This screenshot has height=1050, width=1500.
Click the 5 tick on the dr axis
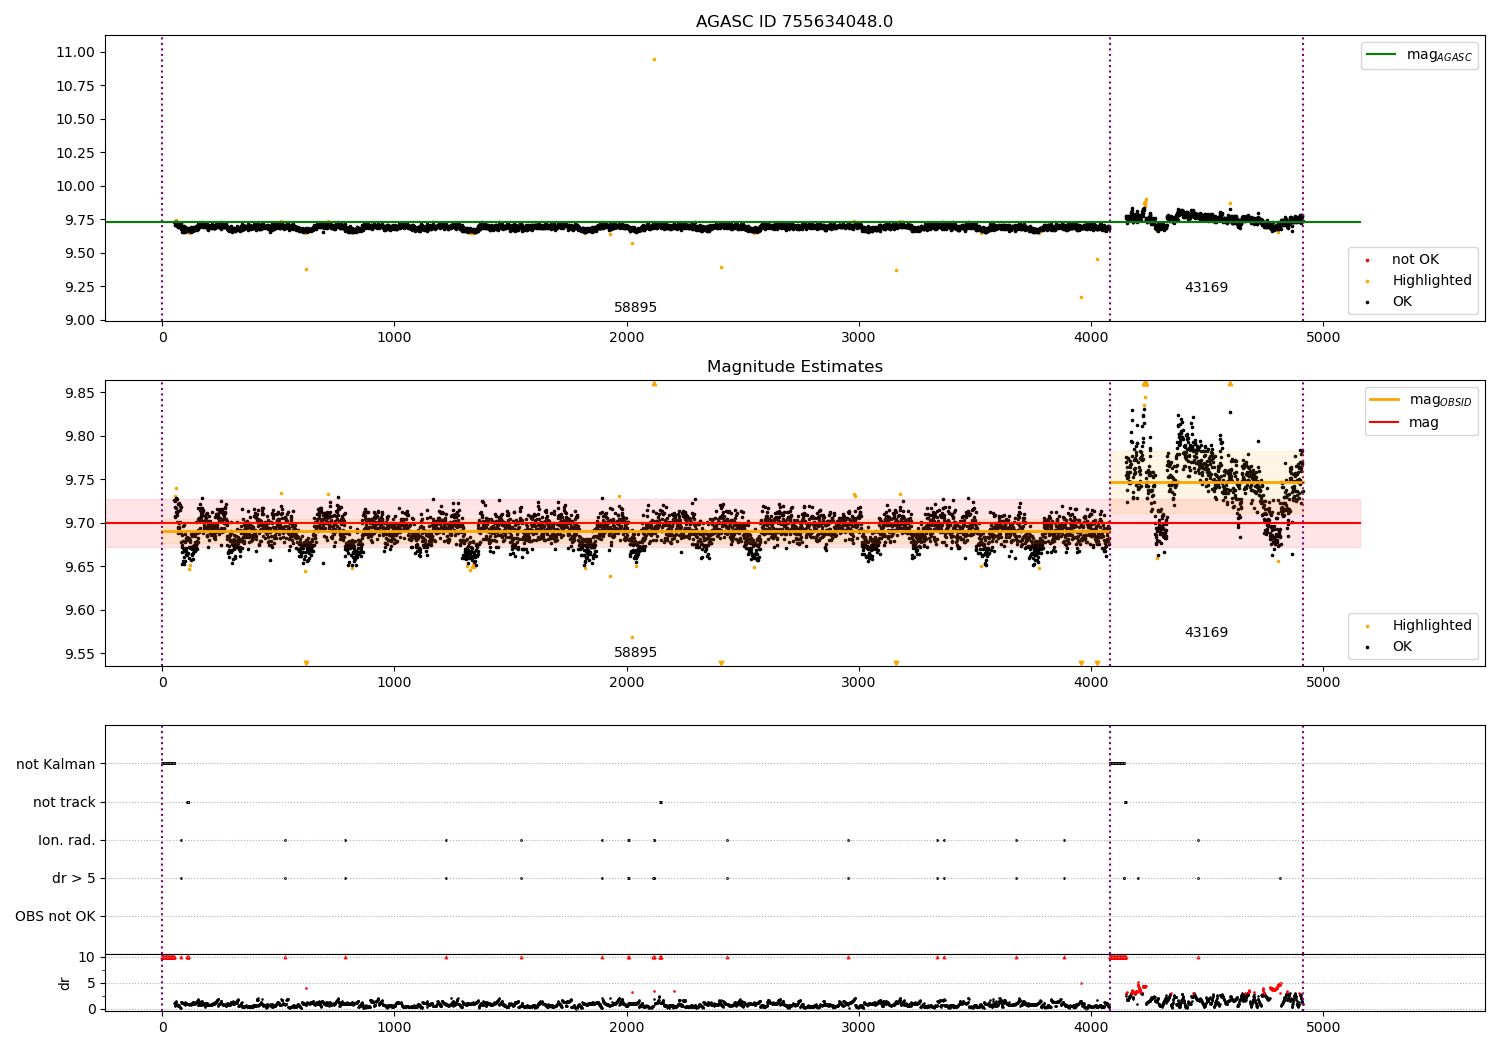point(91,983)
